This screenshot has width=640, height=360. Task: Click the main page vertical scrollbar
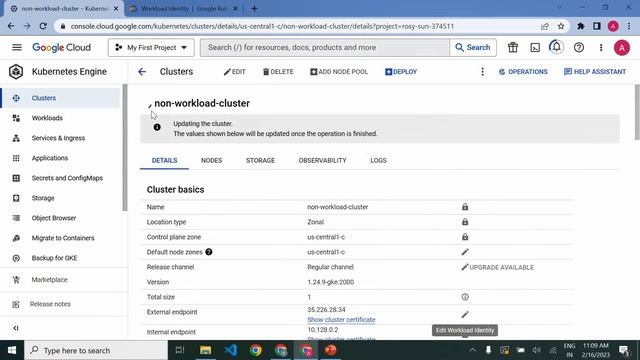(637, 112)
